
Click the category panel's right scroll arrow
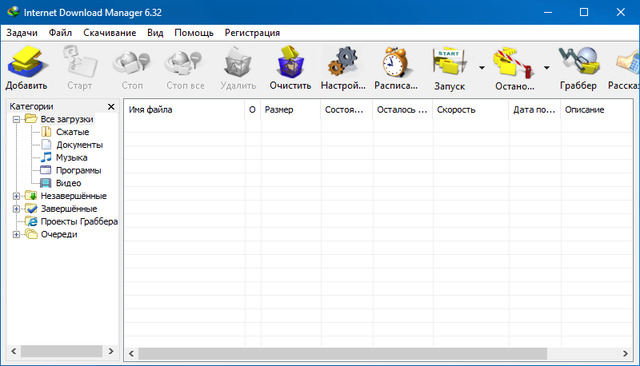(x=111, y=351)
